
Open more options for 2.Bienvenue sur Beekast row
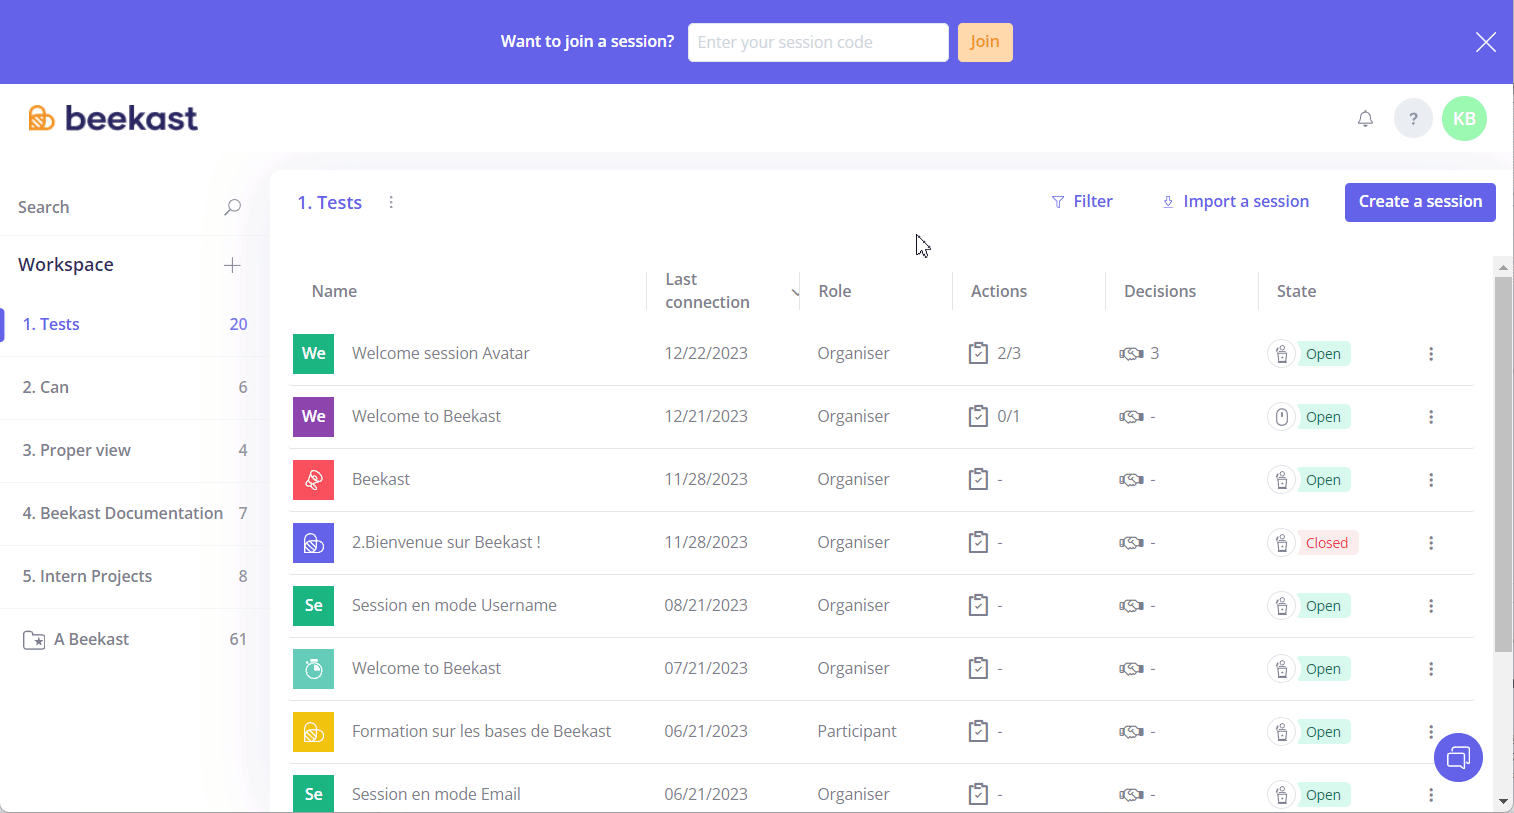(x=1431, y=543)
